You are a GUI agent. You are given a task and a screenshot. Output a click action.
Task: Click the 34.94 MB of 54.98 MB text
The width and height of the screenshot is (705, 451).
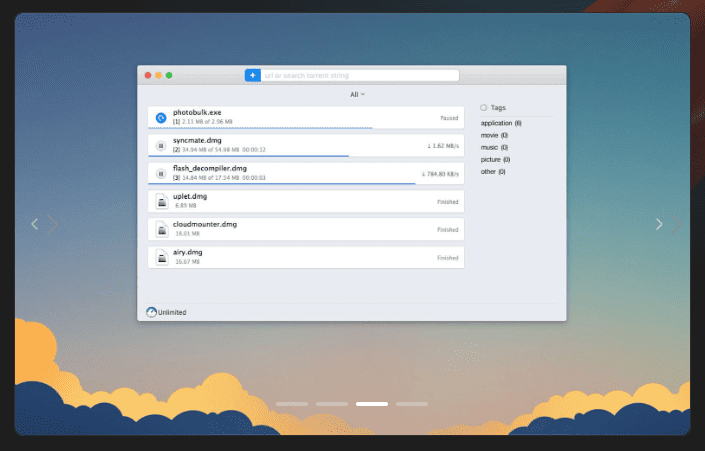tap(210, 150)
